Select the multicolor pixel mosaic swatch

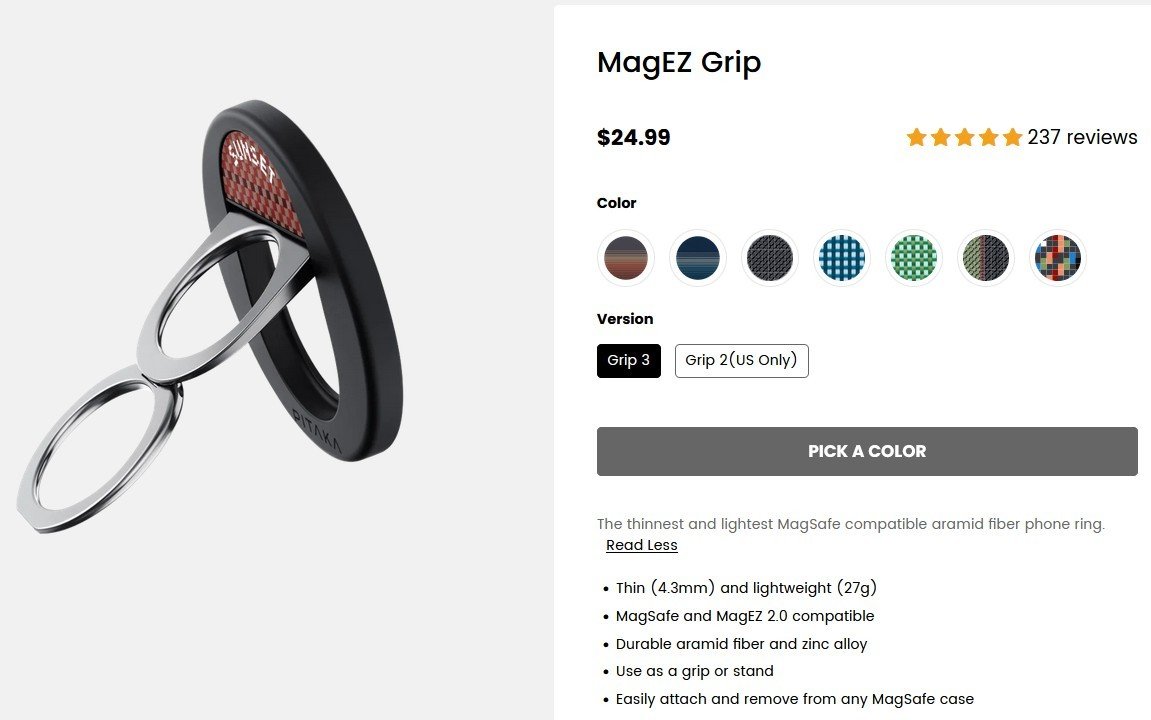[x=1057, y=258]
